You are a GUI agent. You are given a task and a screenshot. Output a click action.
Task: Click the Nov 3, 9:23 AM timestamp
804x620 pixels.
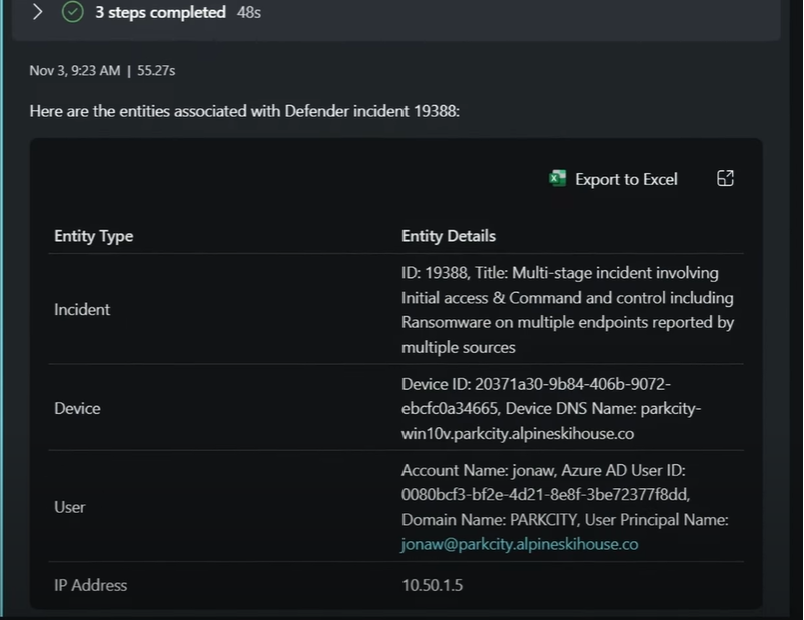[74, 71]
